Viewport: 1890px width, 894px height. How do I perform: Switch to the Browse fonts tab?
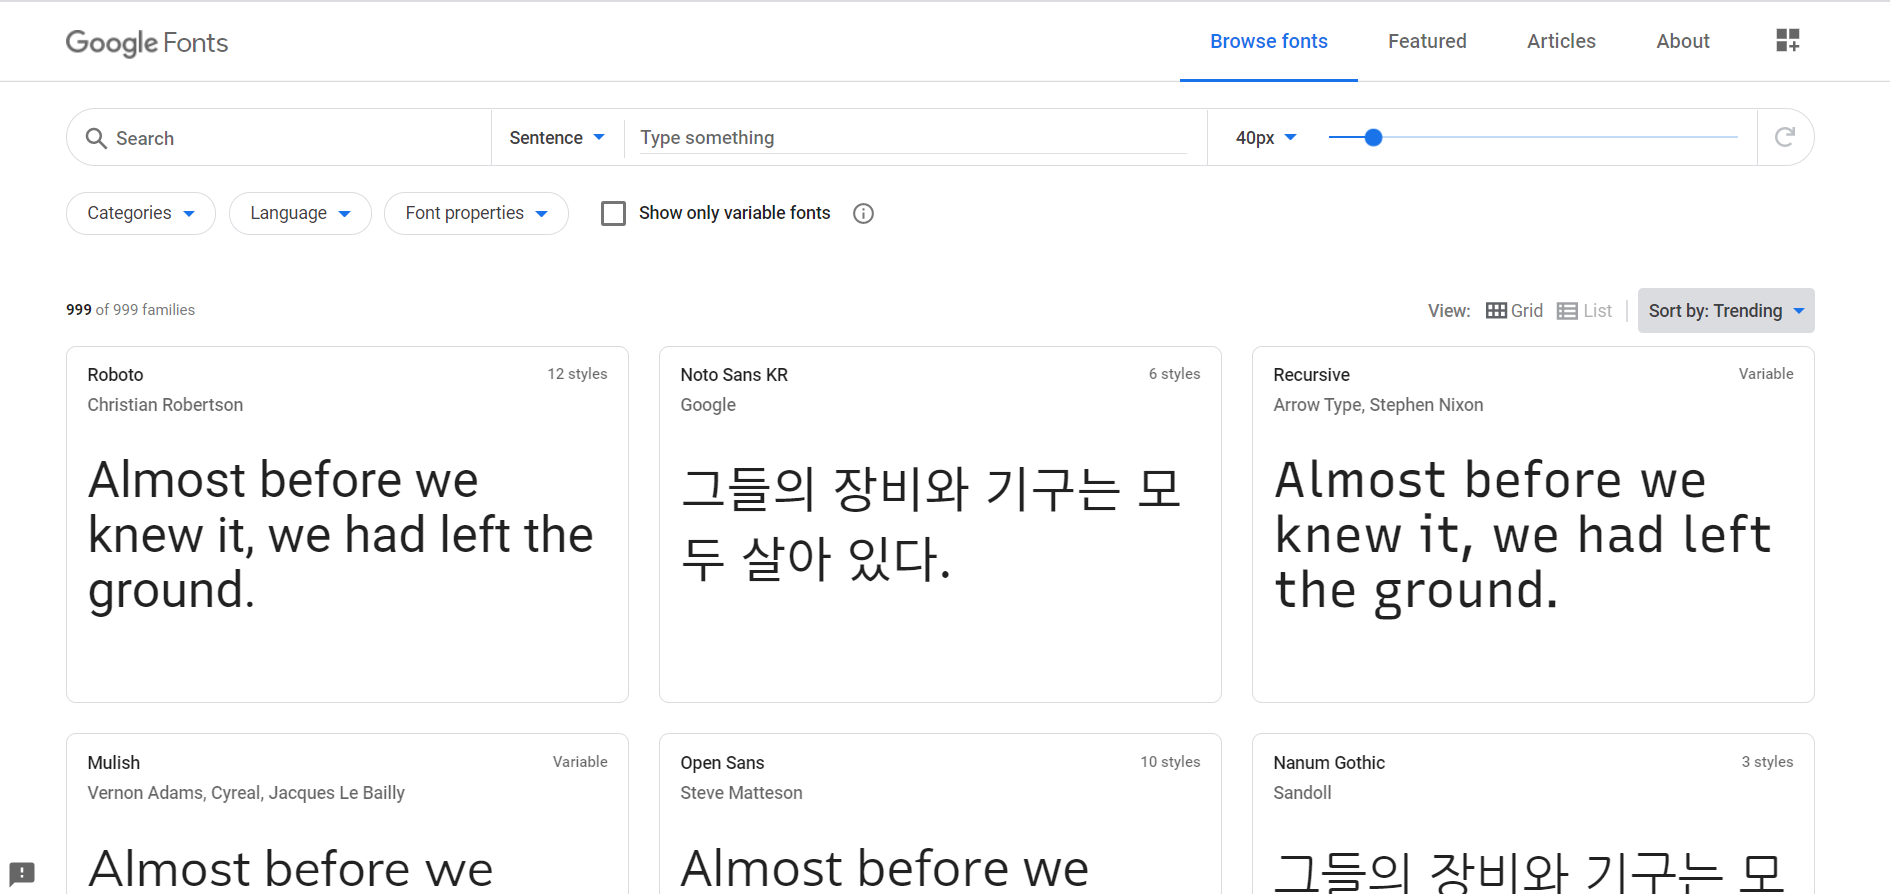click(x=1269, y=41)
